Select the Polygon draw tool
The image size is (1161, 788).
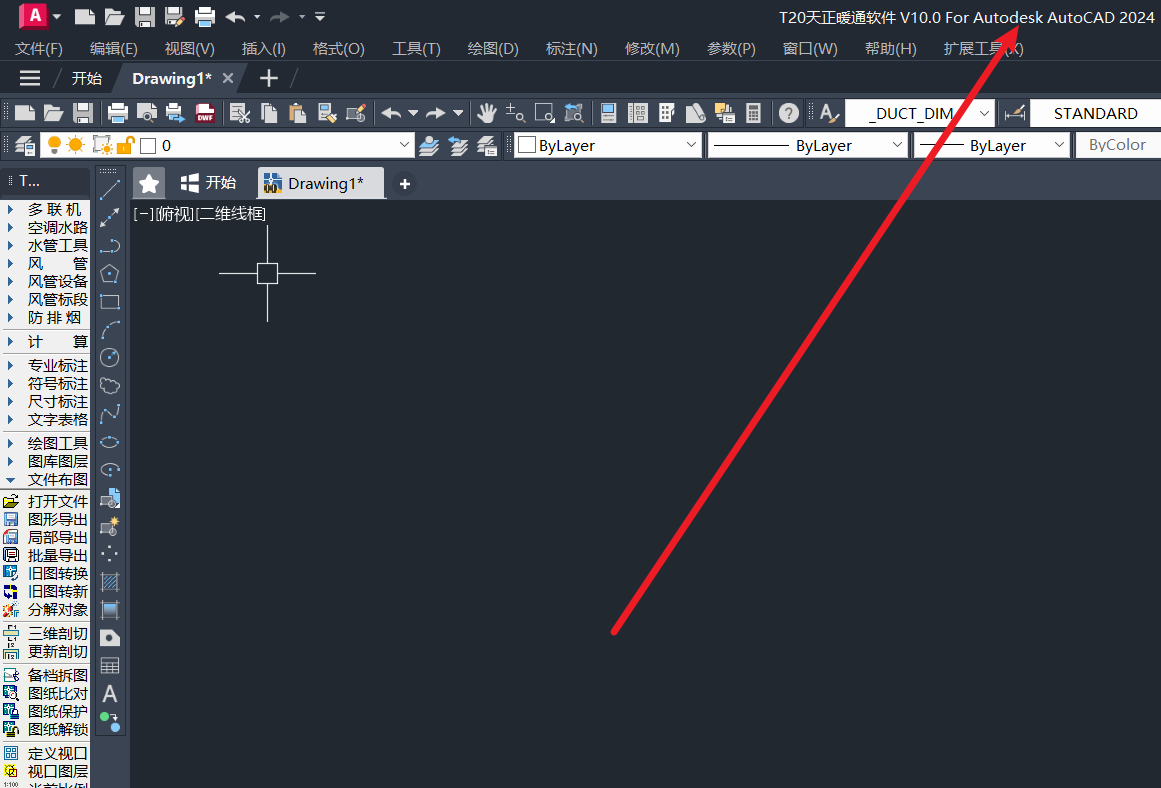tap(110, 273)
